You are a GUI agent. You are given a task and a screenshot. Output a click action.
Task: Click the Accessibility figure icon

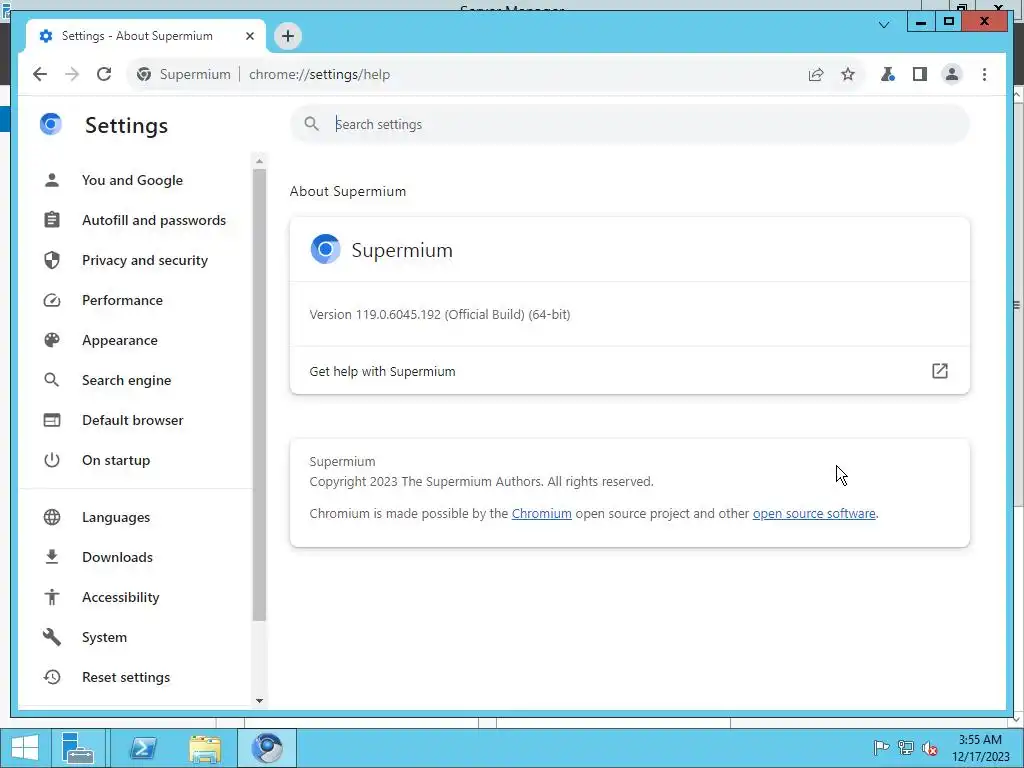(52, 597)
